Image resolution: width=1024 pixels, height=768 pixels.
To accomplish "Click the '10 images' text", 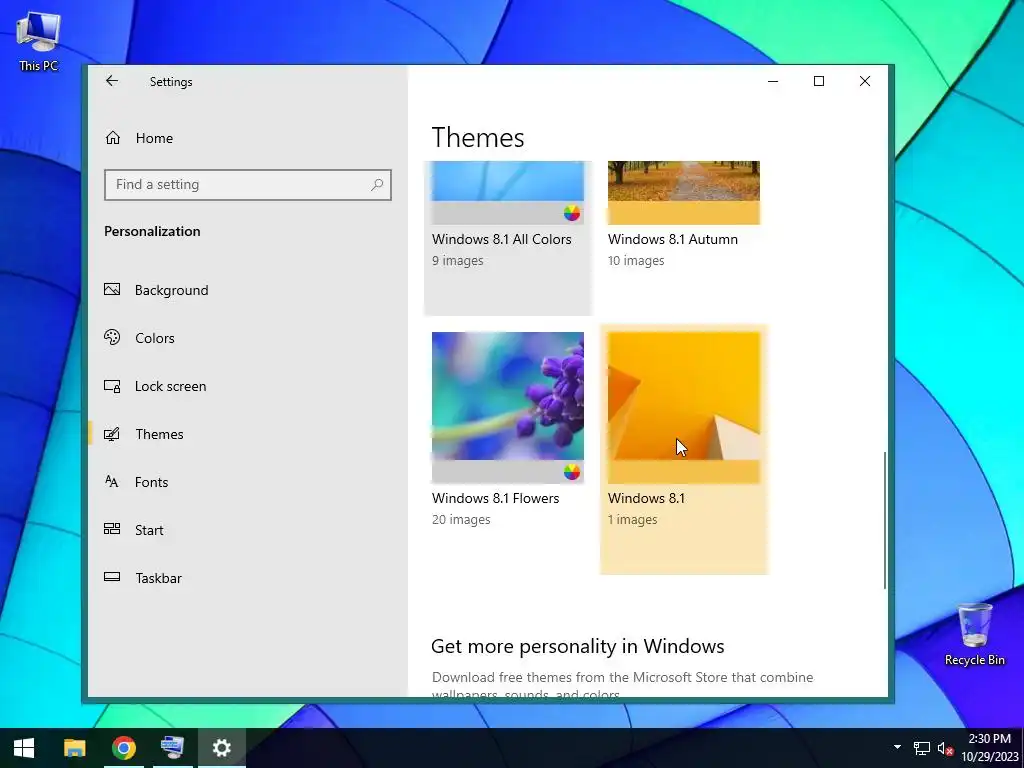I will point(636,261).
